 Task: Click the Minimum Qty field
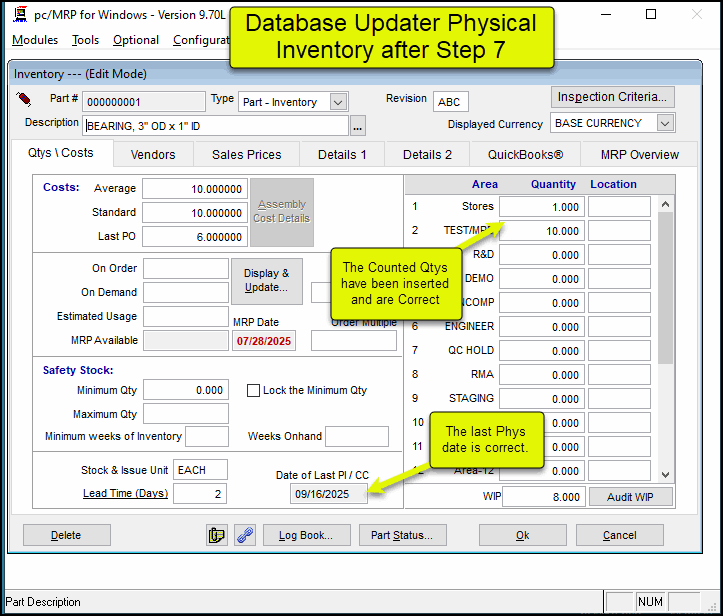pyautogui.click(x=185, y=390)
